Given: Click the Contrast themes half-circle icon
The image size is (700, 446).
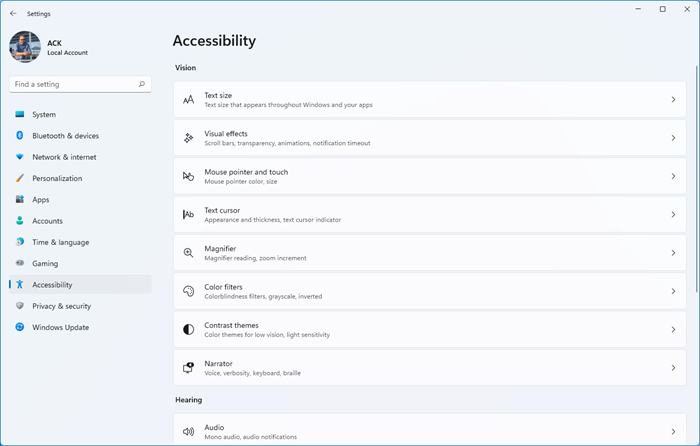Looking at the screenshot, I should tap(188, 329).
